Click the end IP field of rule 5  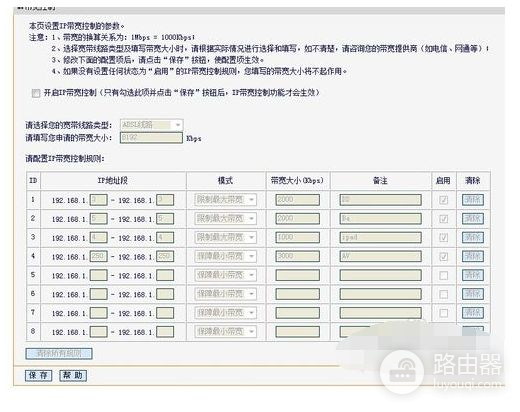click(165, 275)
